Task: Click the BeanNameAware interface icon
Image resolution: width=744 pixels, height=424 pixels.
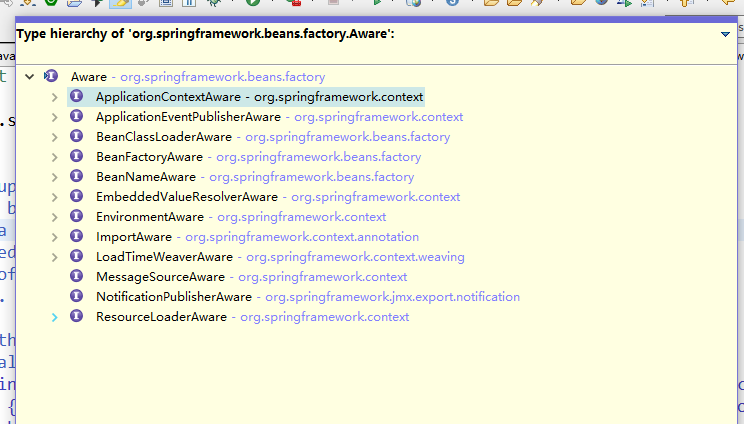Action: pyautogui.click(x=76, y=176)
